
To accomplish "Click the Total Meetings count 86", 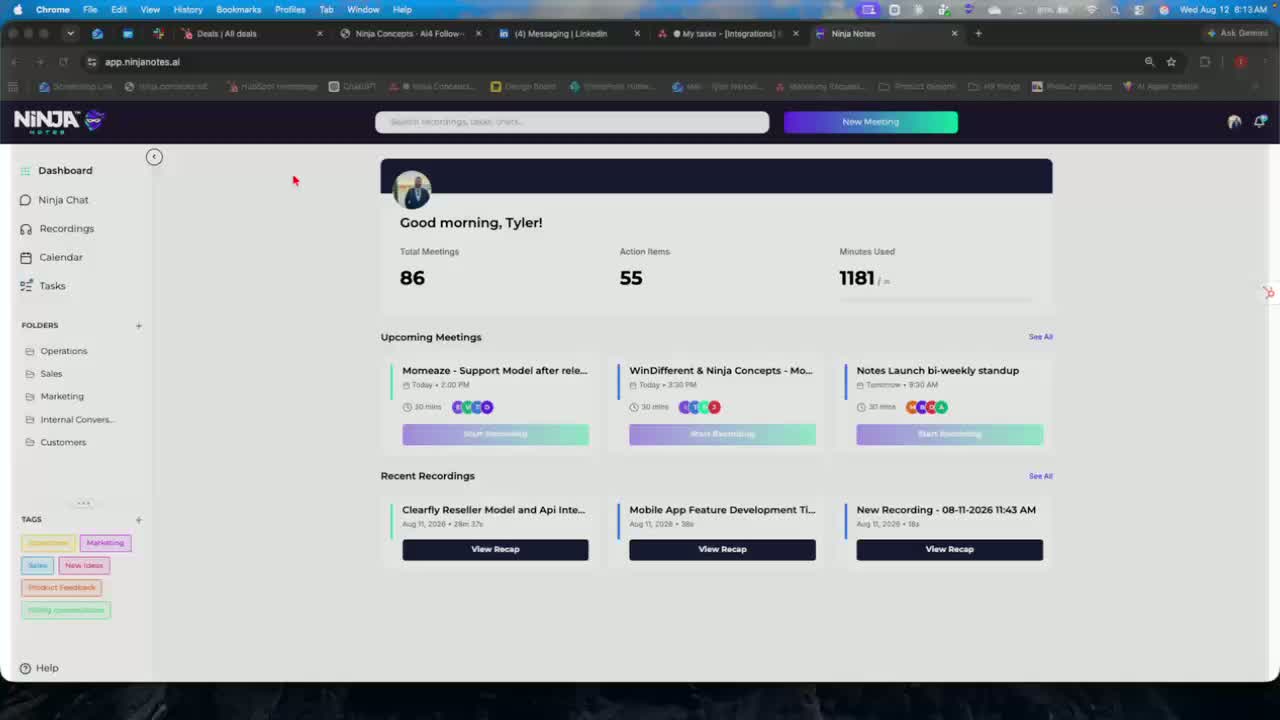I will pyautogui.click(x=412, y=278).
